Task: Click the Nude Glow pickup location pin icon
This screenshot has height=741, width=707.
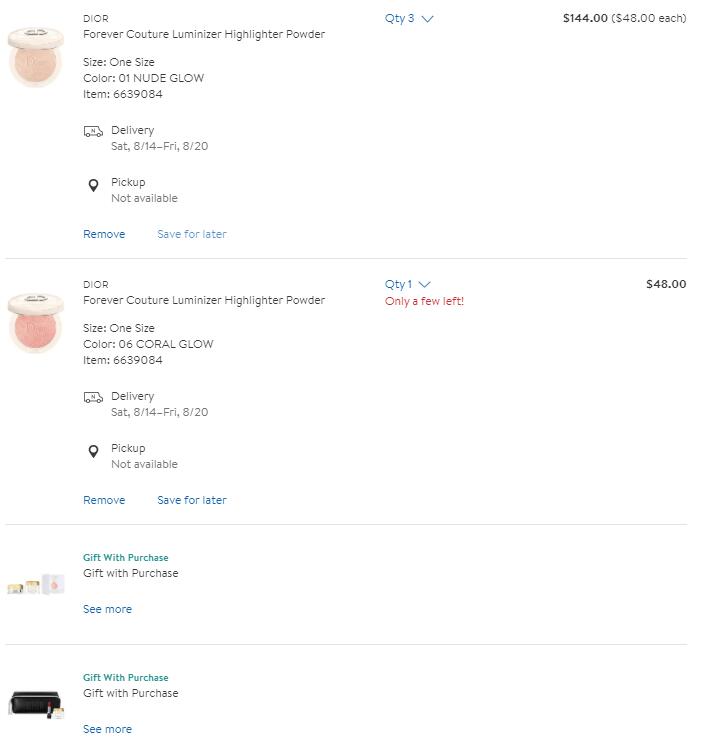Action: [93, 185]
